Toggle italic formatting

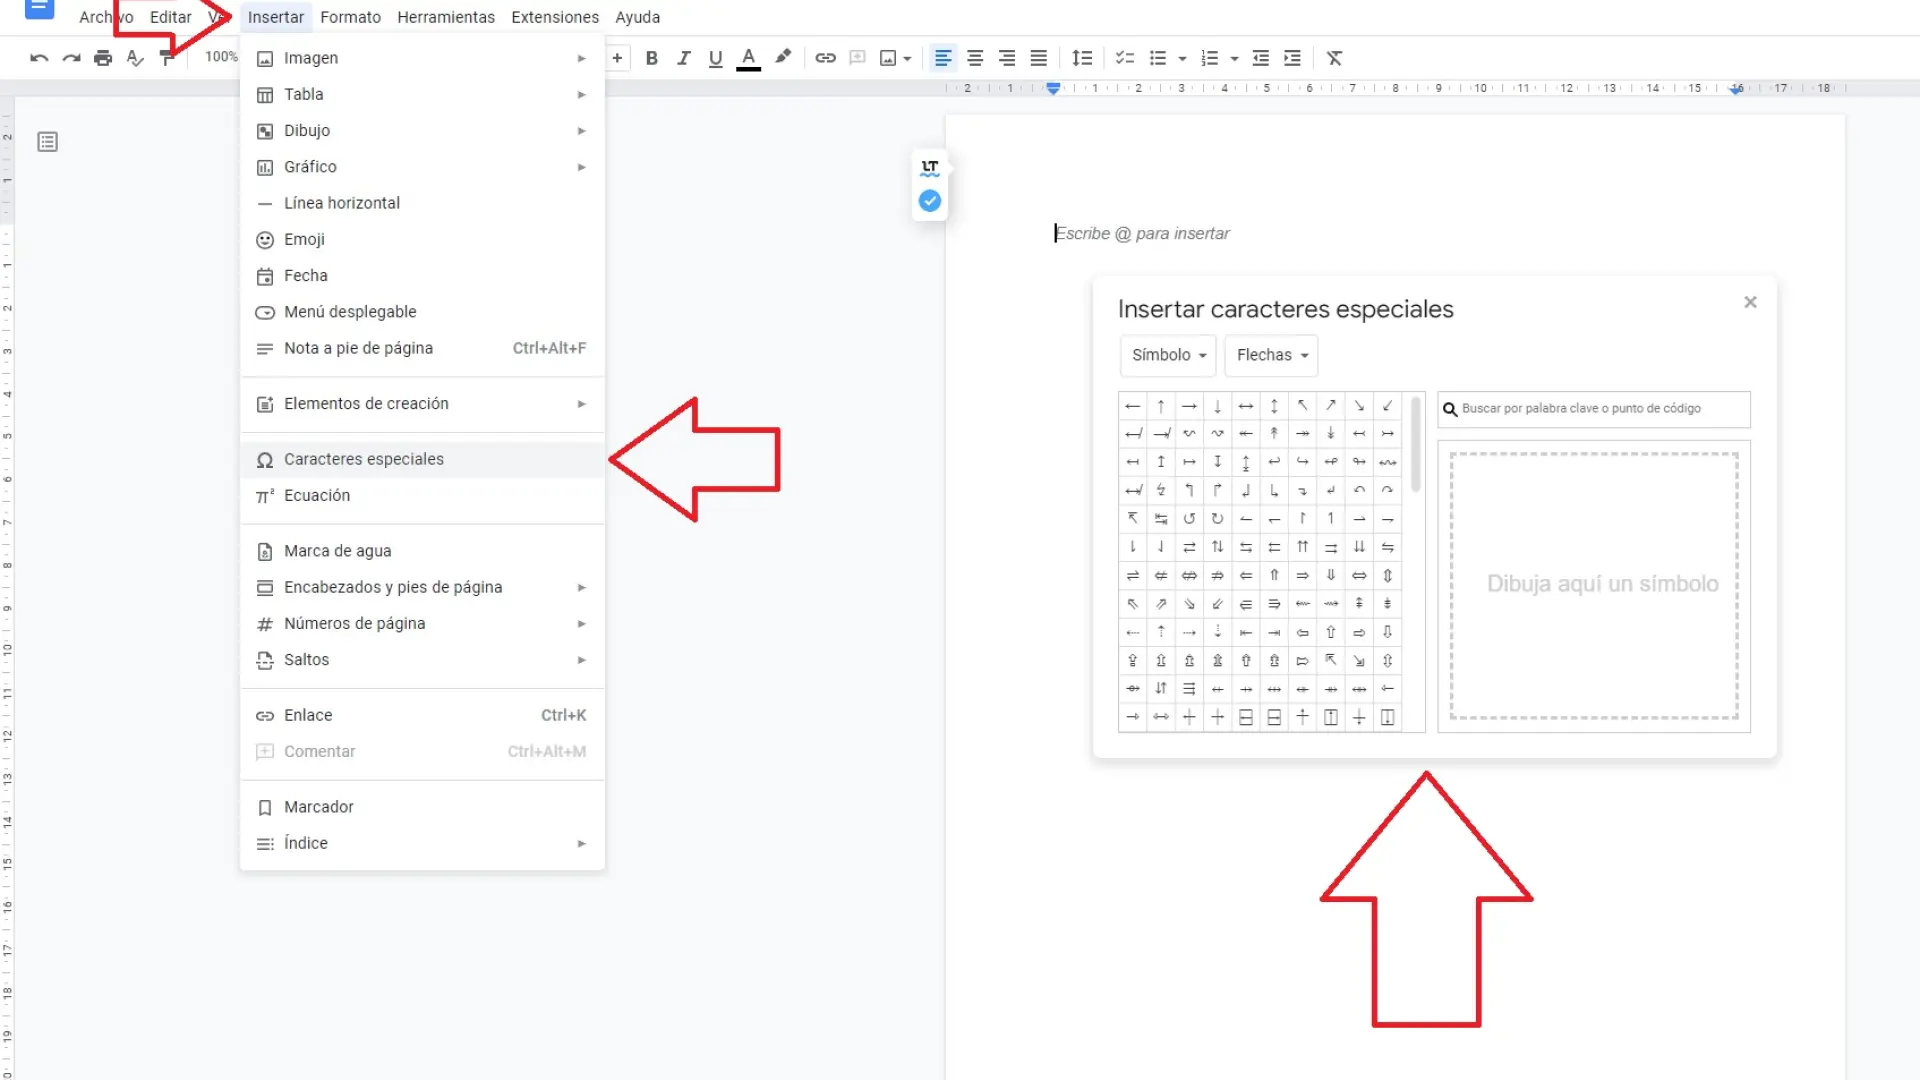tap(684, 58)
